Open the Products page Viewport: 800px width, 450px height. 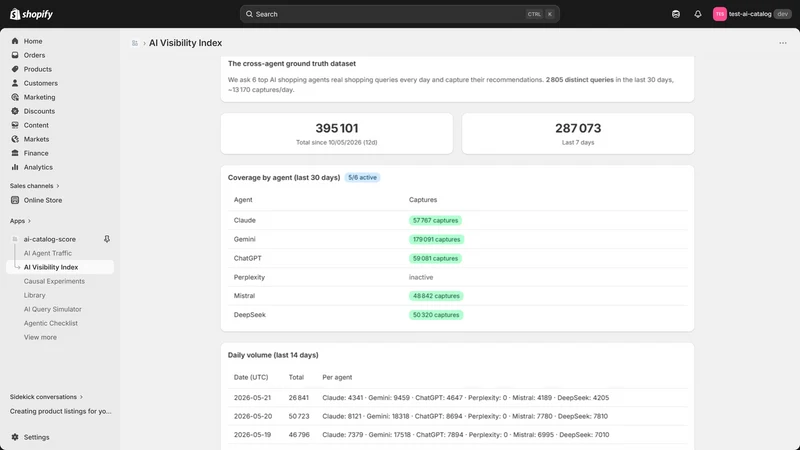(38, 69)
